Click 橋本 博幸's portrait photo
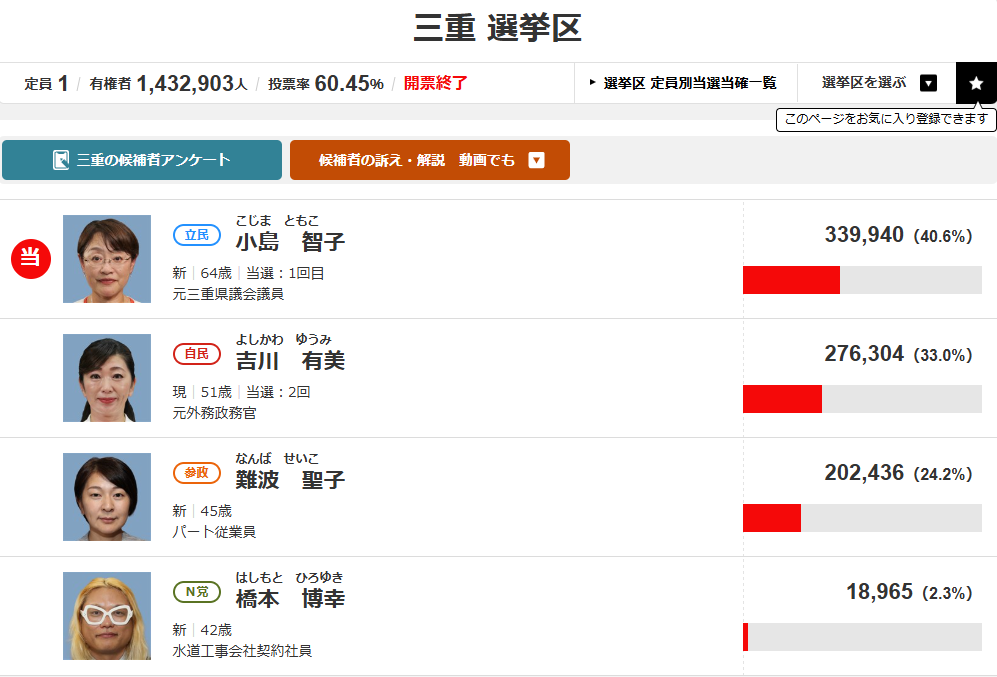The height and width of the screenshot is (677, 997). [107, 616]
